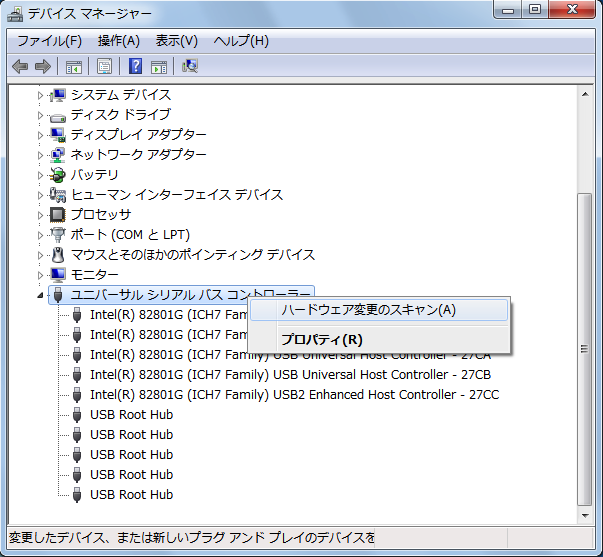Click the ヒューマン インターフェイス デバイス icon

pos(58,195)
